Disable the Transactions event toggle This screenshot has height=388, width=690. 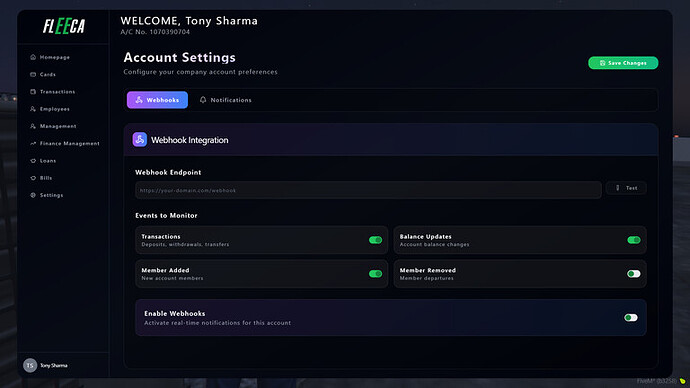click(x=375, y=240)
